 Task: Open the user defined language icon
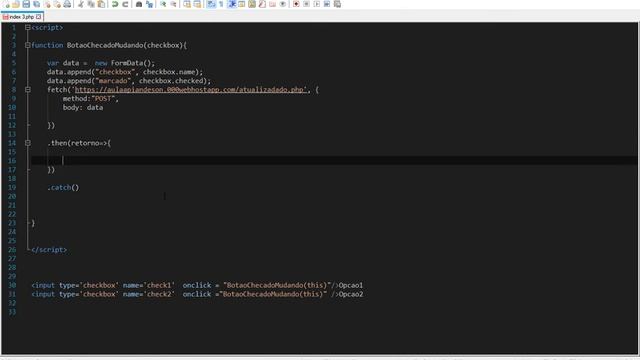242,4
